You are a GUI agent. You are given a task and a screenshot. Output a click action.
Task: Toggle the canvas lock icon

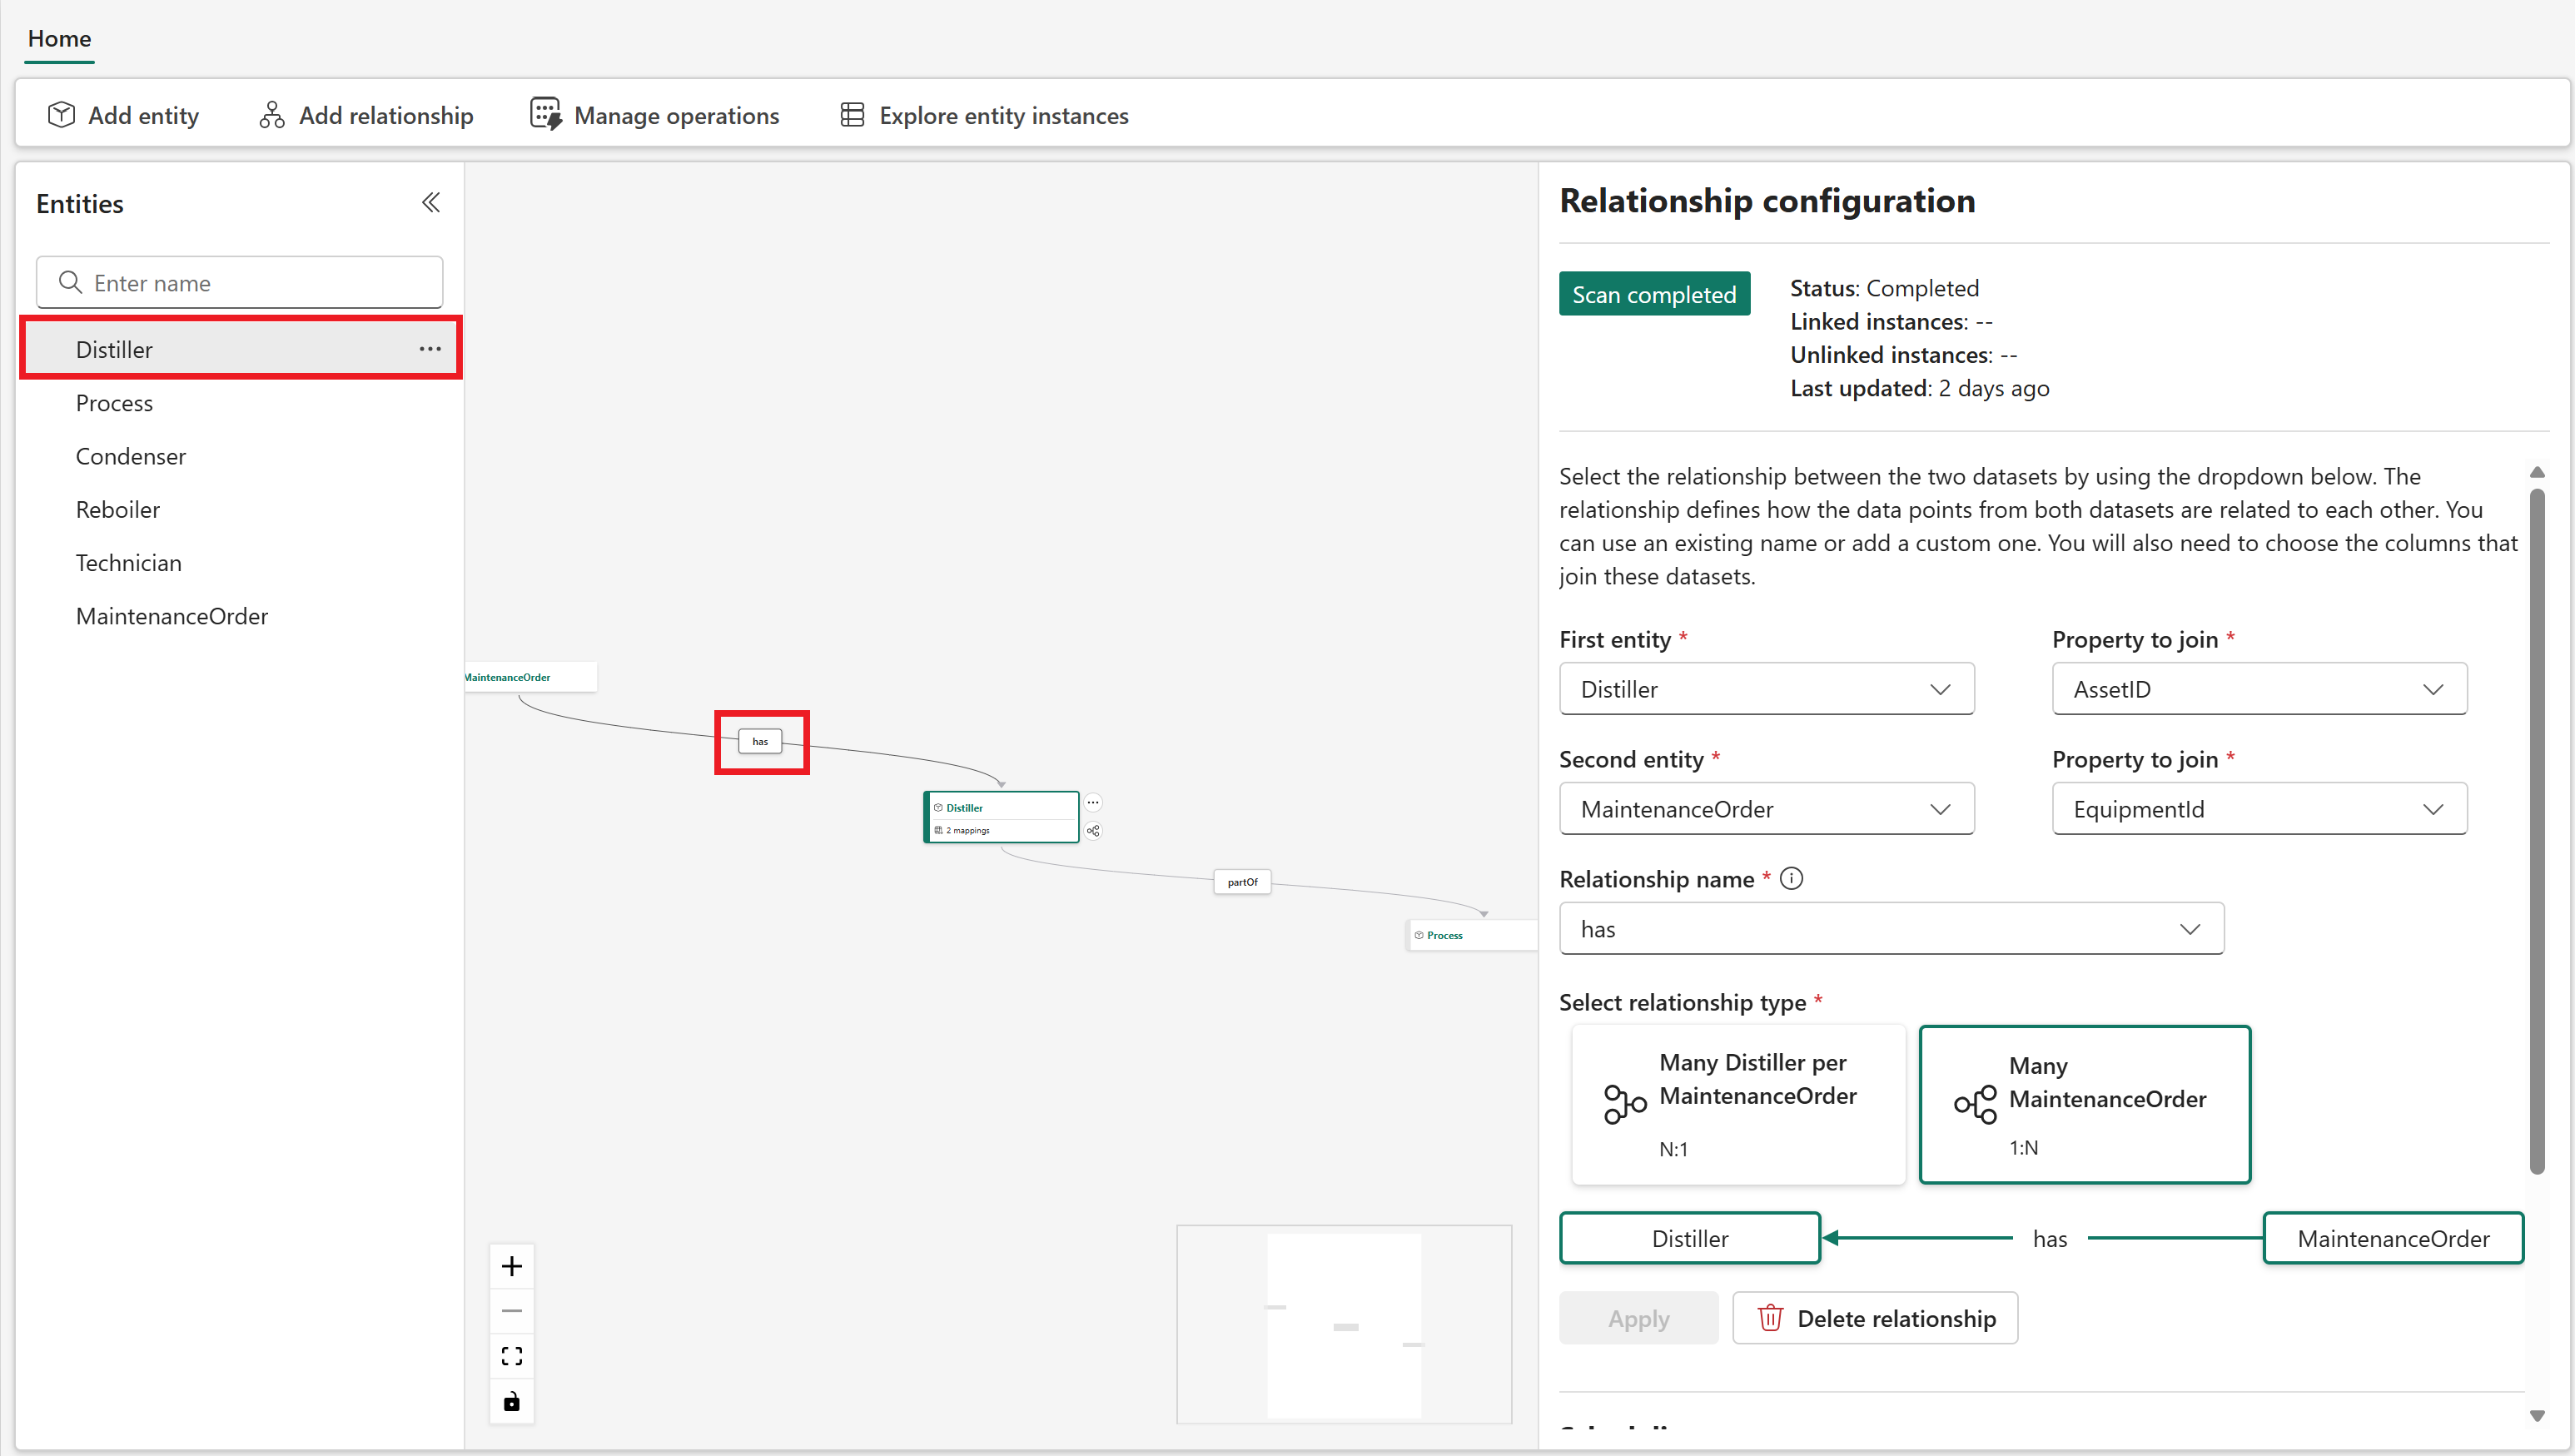point(512,1401)
